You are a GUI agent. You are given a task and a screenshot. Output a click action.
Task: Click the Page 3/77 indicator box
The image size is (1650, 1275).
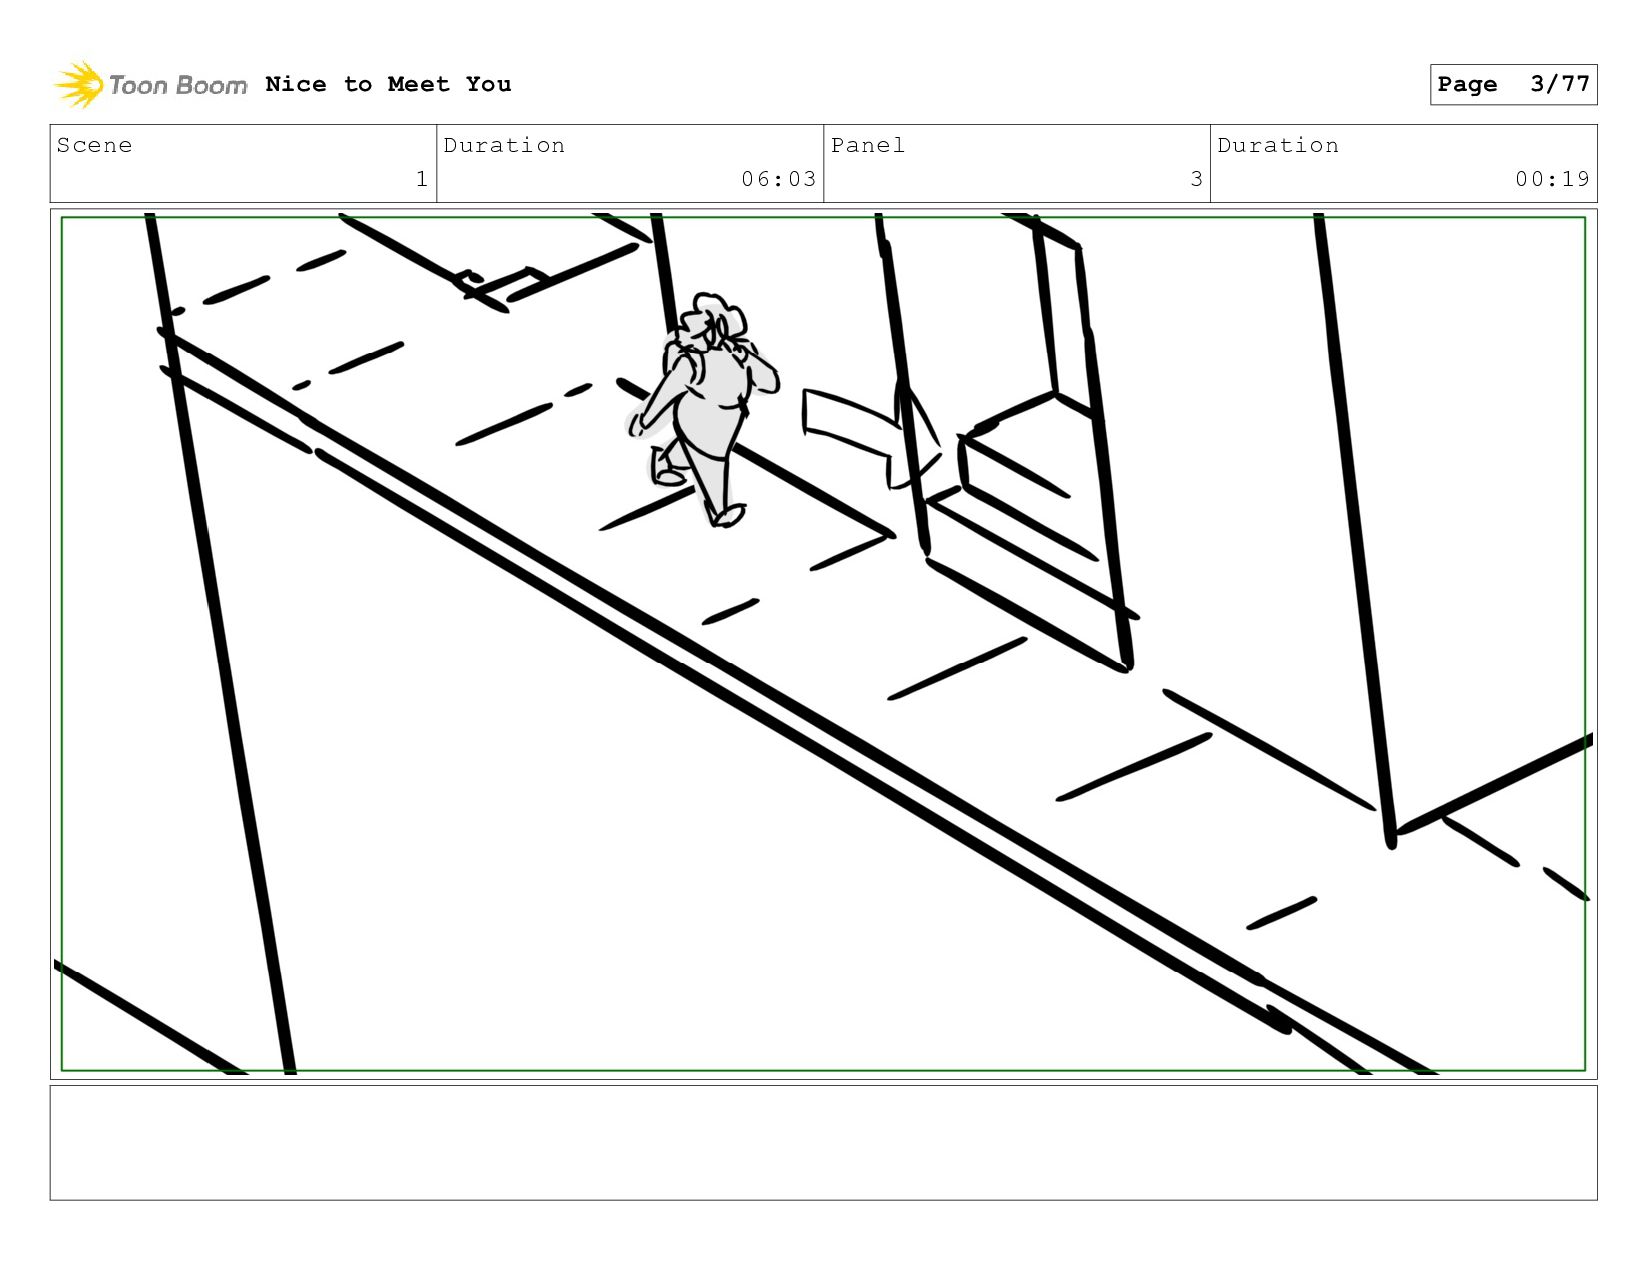coord(1513,84)
